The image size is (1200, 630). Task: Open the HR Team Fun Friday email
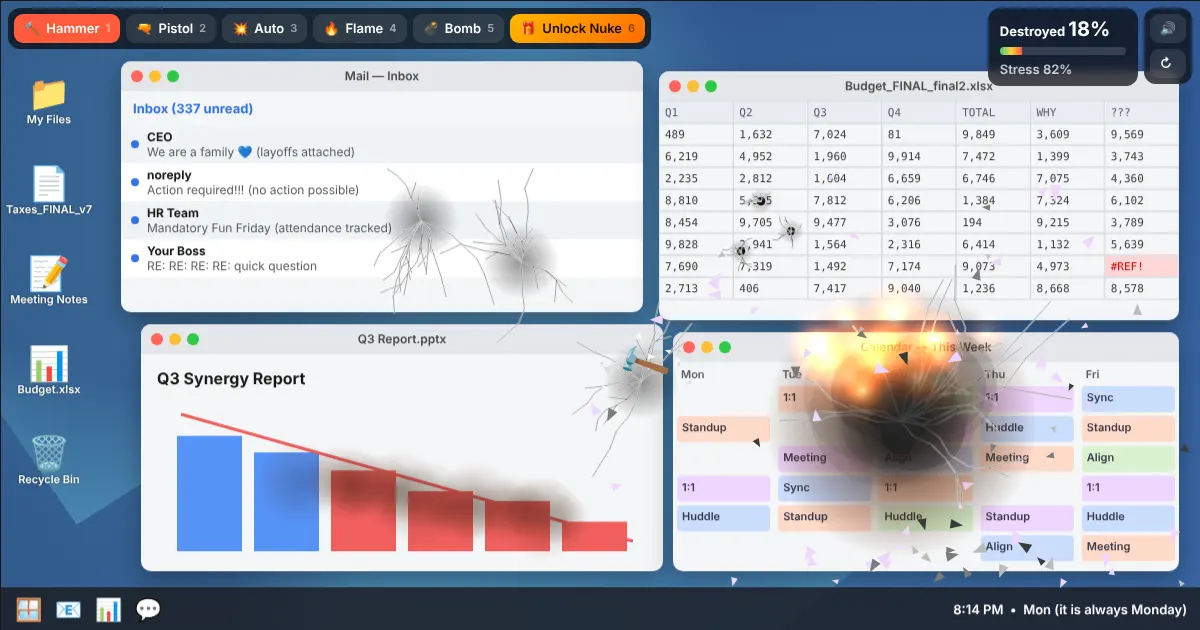pyautogui.click(x=382, y=221)
